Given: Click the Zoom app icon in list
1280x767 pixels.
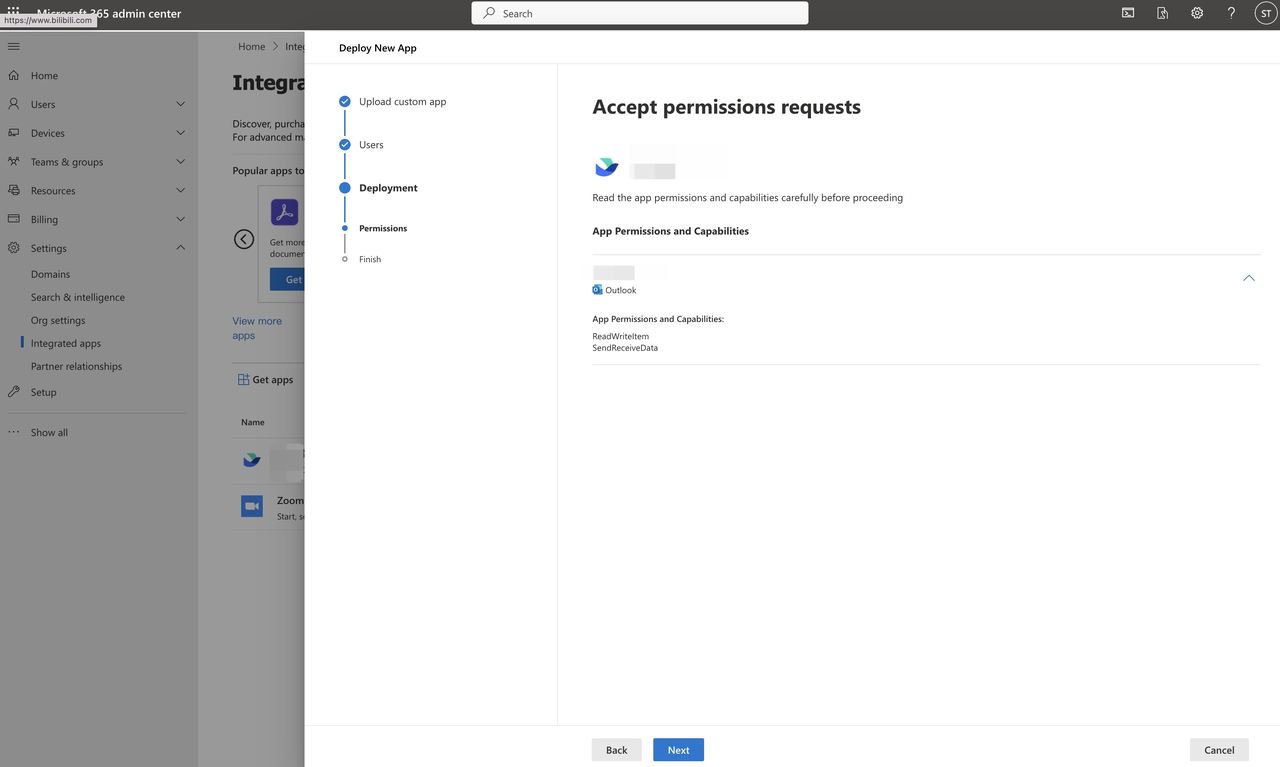Looking at the screenshot, I should pos(252,506).
